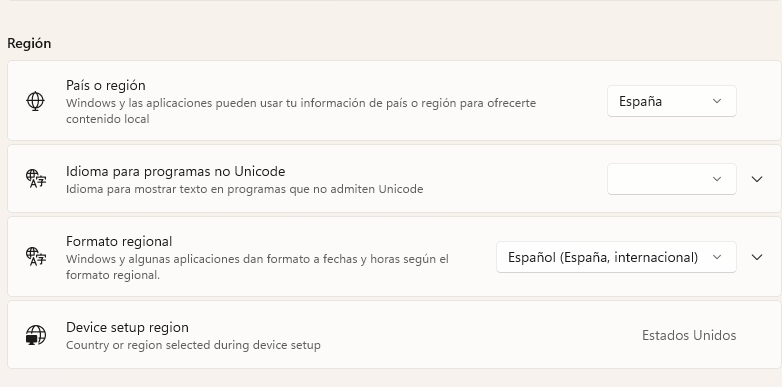782x387 pixels.
Task: Click the Formato regional title text
Action: click(x=119, y=241)
